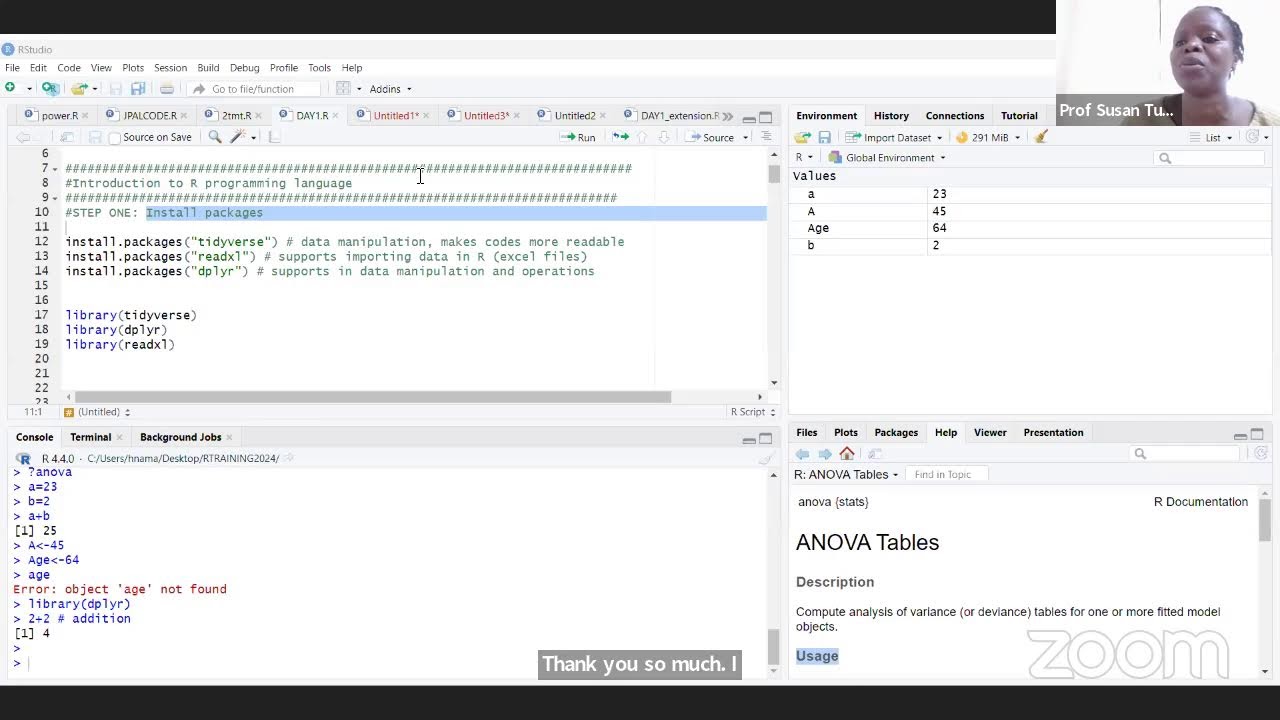Viewport: 1280px width, 720px height.
Task: Open the R: ANOVA Tables topic dropdown
Action: point(846,475)
